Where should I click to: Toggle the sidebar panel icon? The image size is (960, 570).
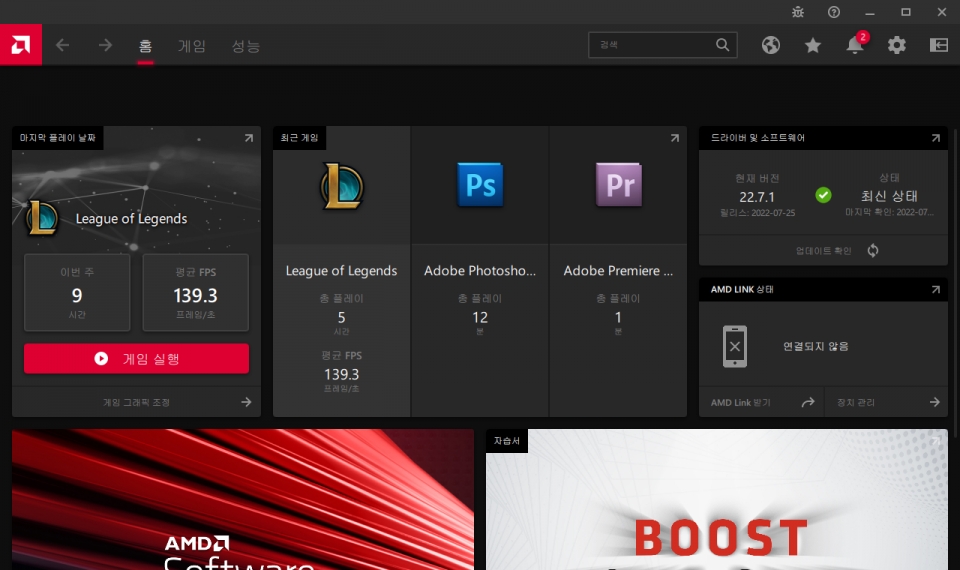point(939,45)
